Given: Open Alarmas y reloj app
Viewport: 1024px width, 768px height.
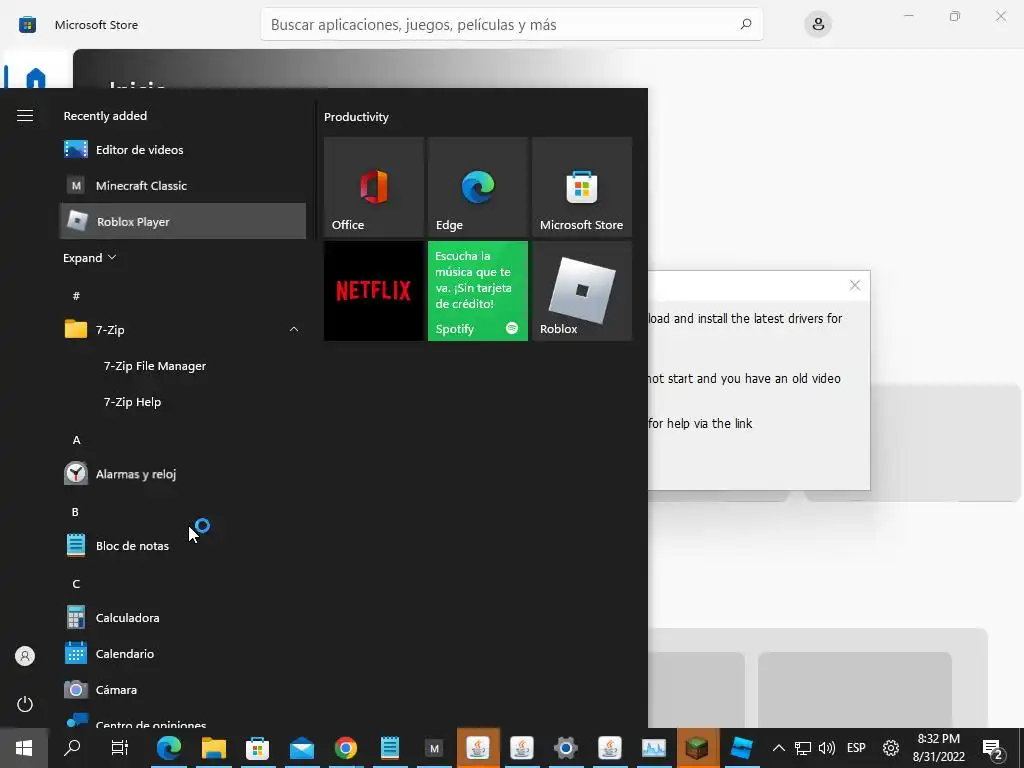Looking at the screenshot, I should tap(183, 474).
